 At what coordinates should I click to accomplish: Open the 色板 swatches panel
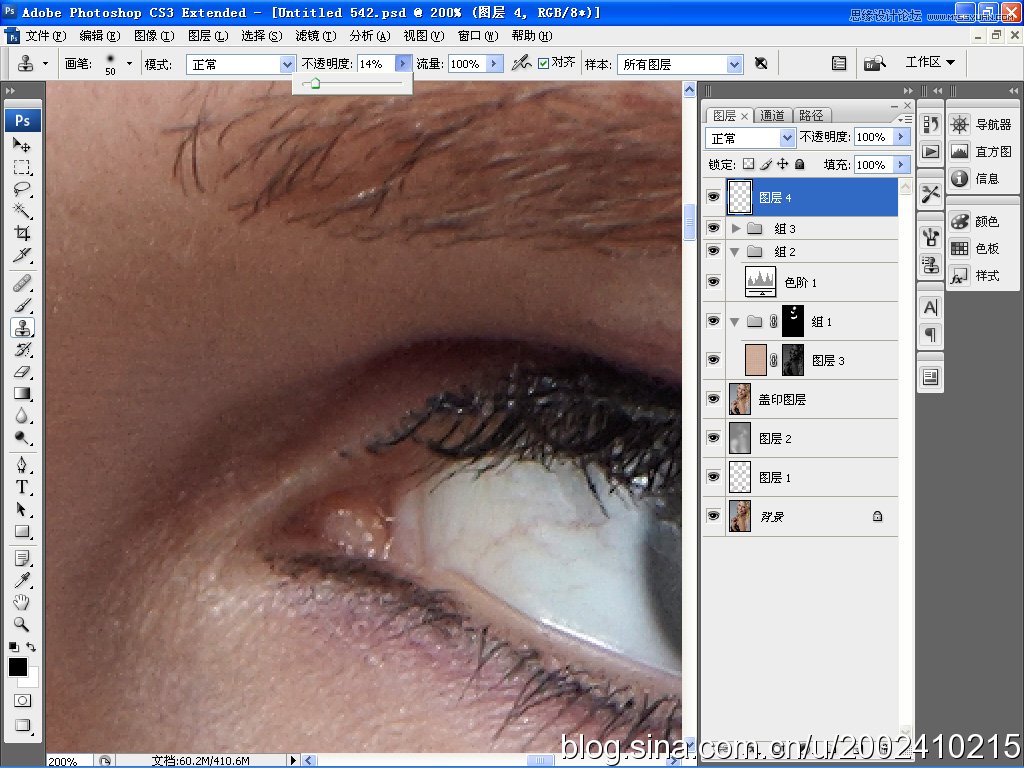975,248
